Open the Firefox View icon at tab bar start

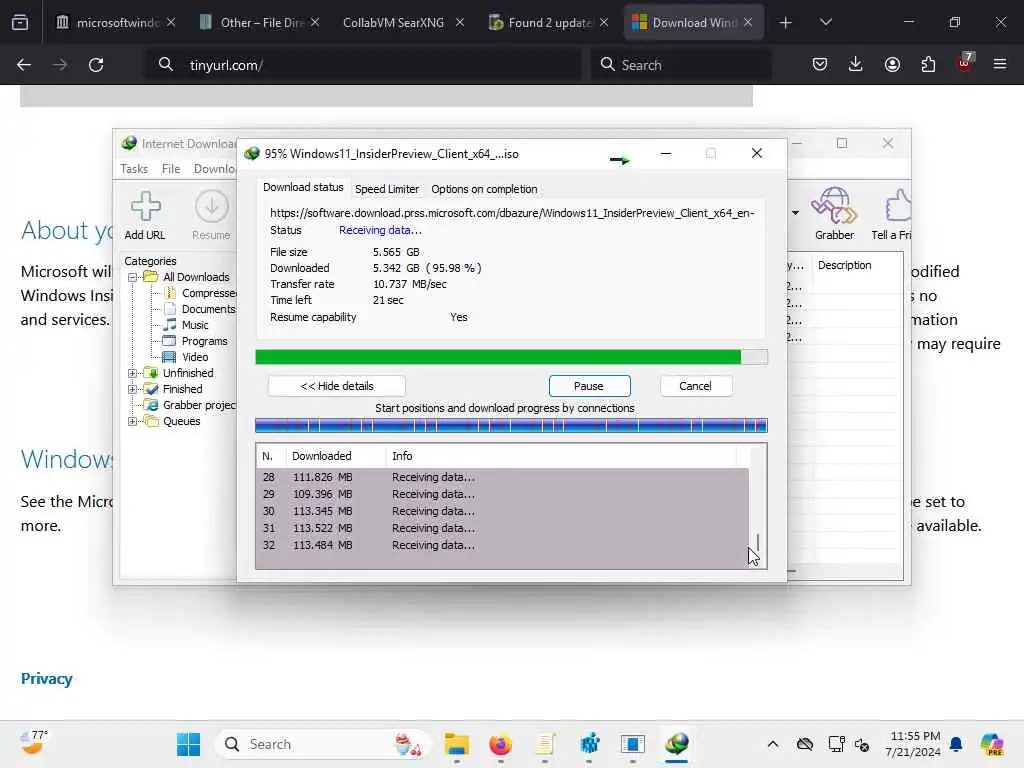coord(20,23)
